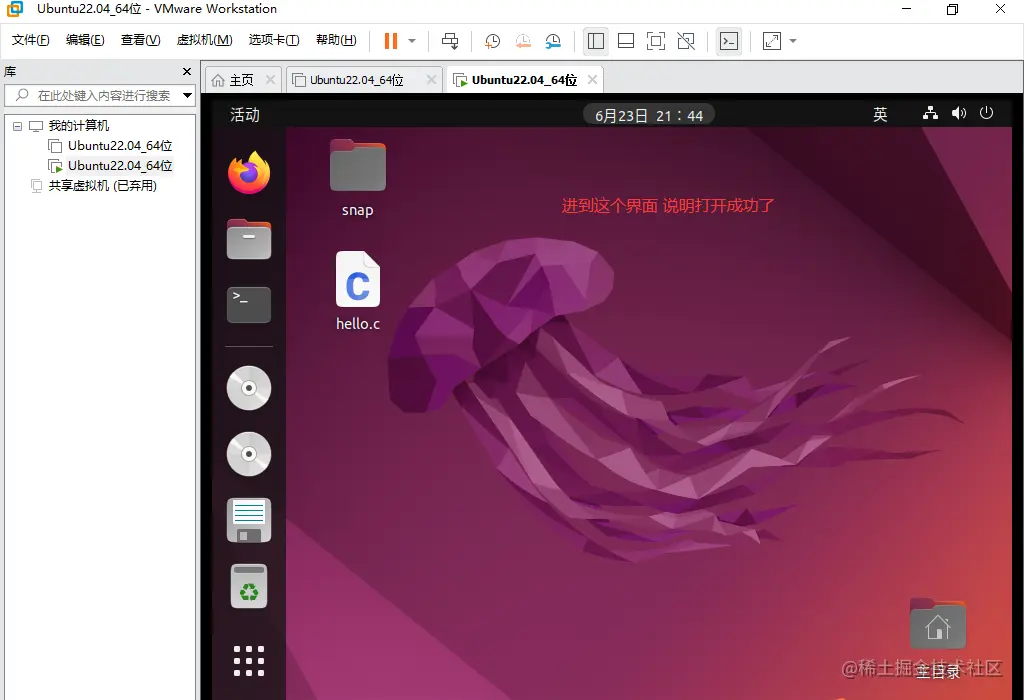Open the 选项卡(T) menu
Screen dimensions: 1024x700
(274, 40)
